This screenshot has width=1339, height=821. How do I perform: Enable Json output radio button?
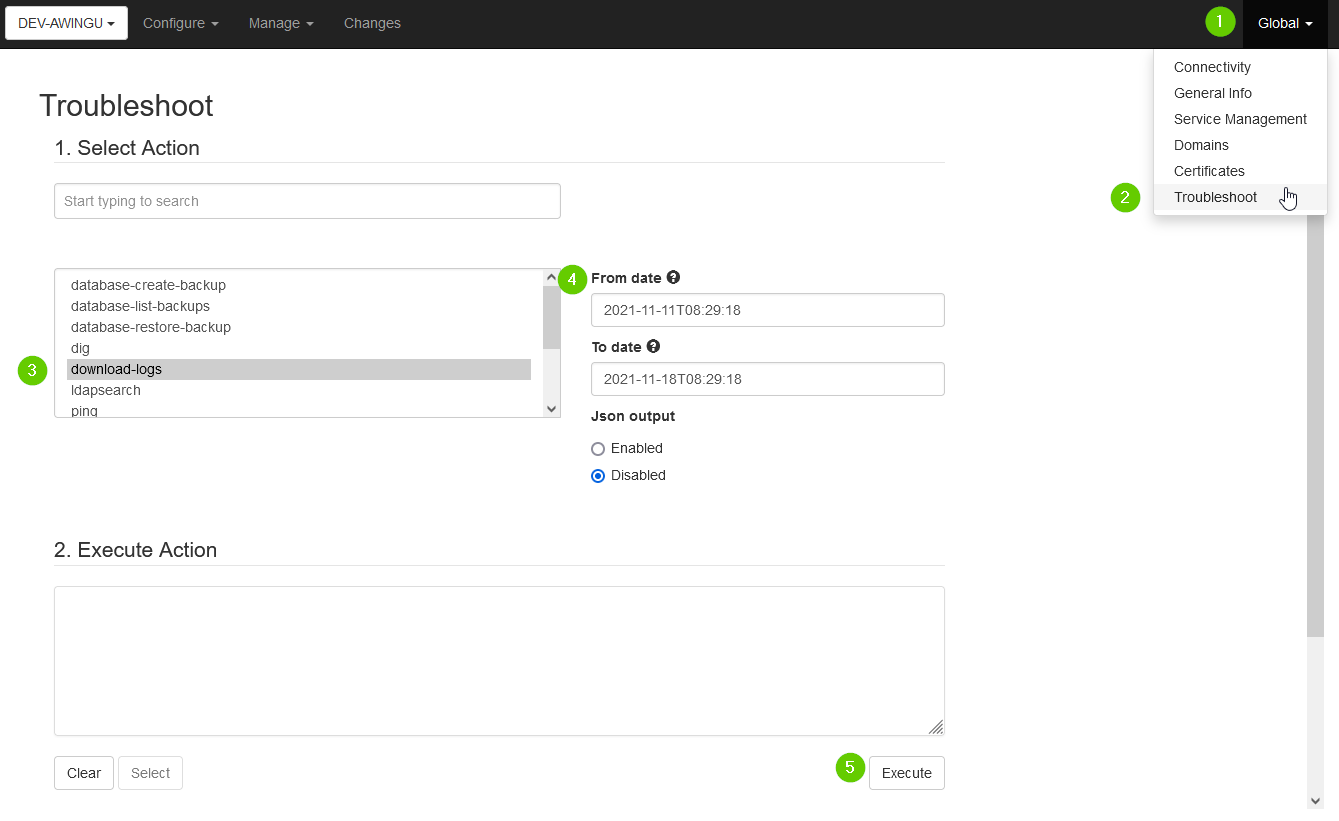pos(598,449)
